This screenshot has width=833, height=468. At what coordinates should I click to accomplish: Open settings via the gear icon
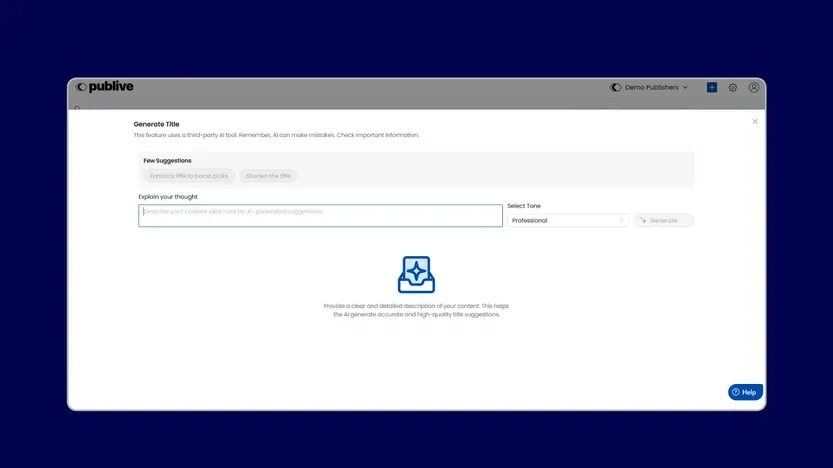click(x=733, y=88)
